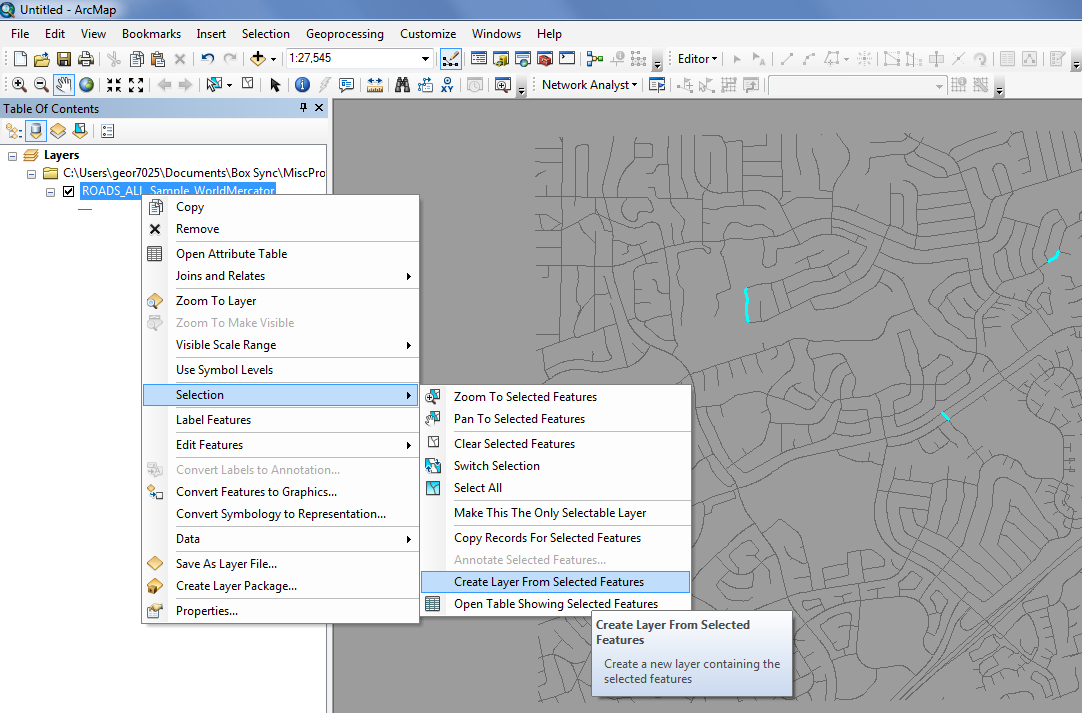The height and width of the screenshot is (713, 1082).
Task: Click the Go To XY tool
Action: pos(447,84)
